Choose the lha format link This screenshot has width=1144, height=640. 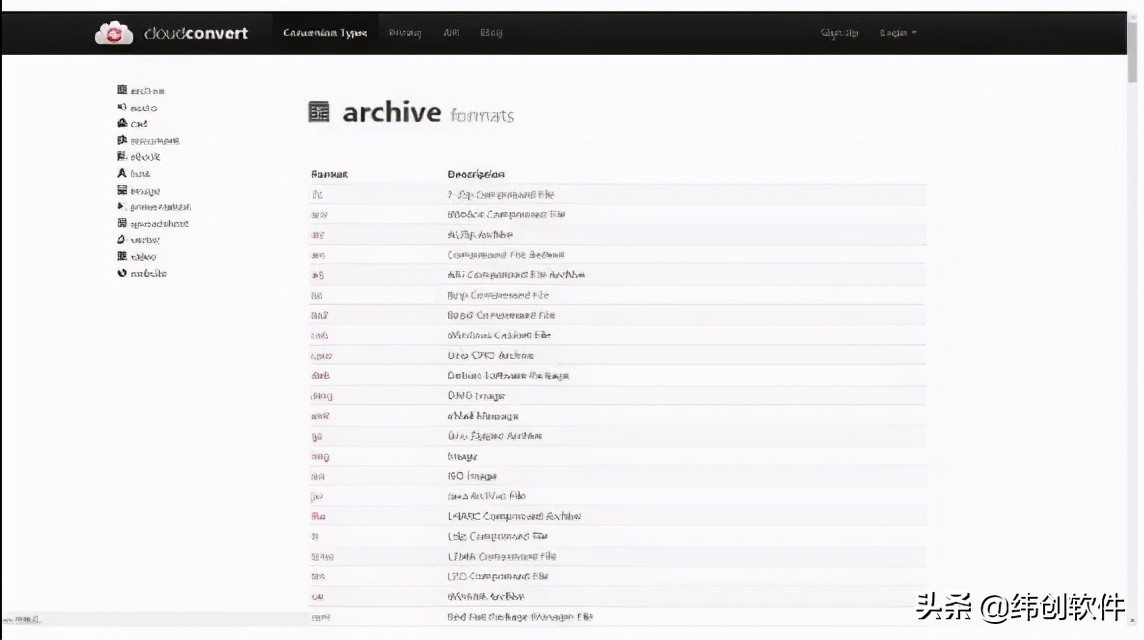pyautogui.click(x=318, y=516)
